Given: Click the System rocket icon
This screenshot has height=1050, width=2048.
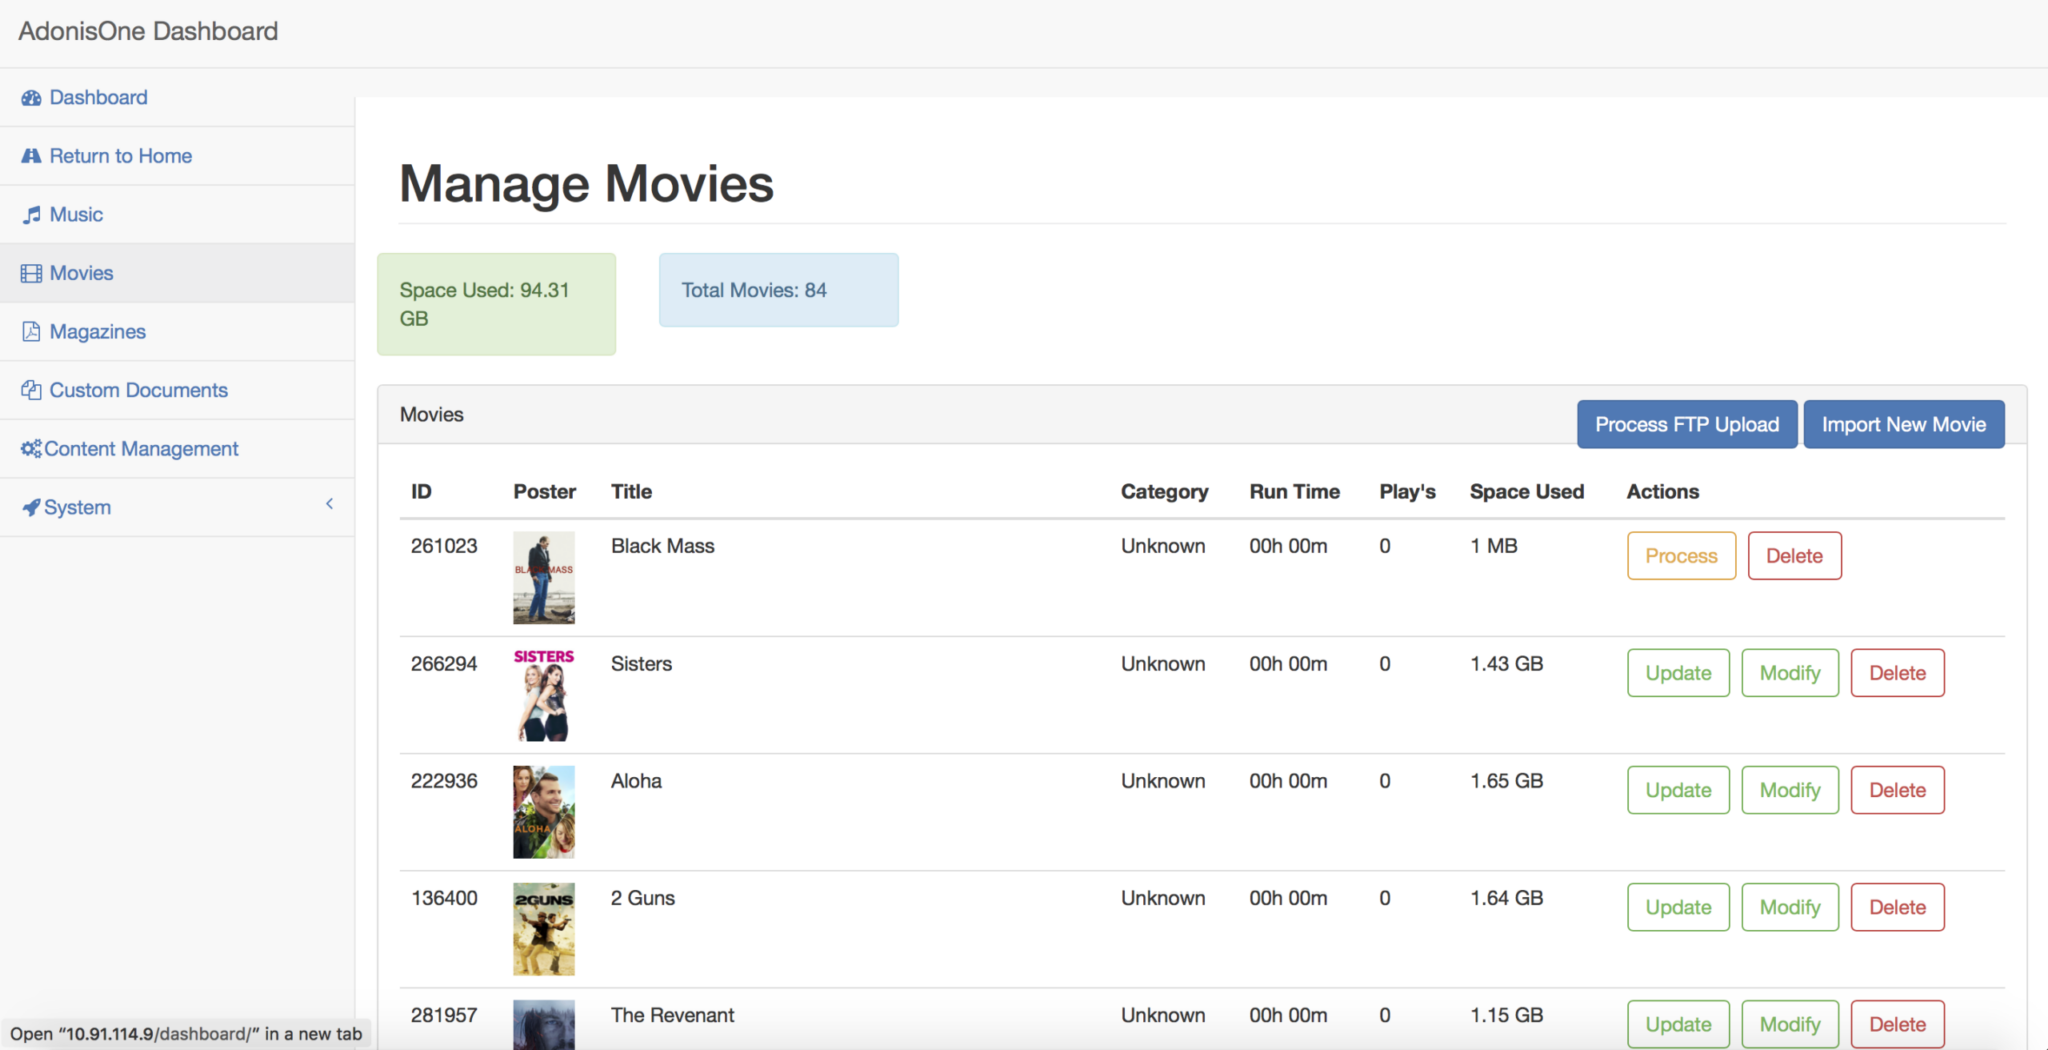Looking at the screenshot, I should [31, 508].
